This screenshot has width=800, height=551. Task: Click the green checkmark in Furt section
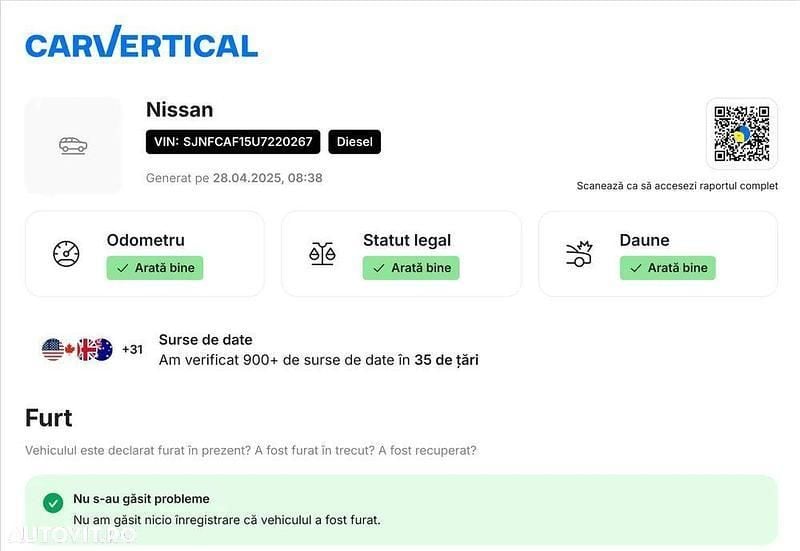pyautogui.click(x=53, y=503)
